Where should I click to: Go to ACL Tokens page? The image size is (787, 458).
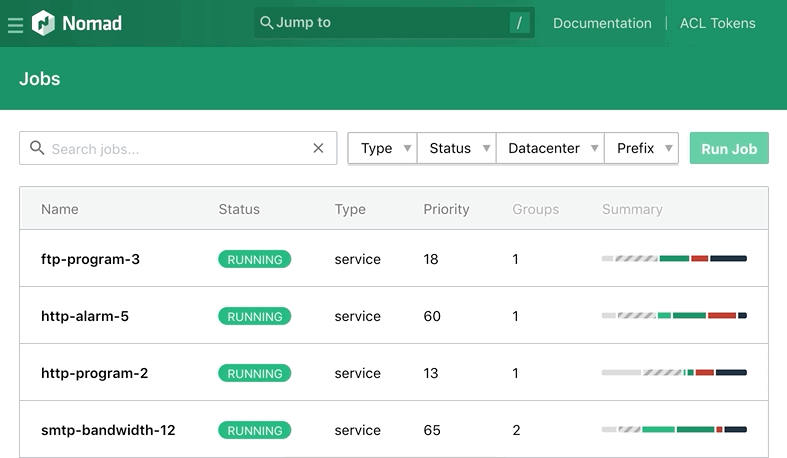717,23
